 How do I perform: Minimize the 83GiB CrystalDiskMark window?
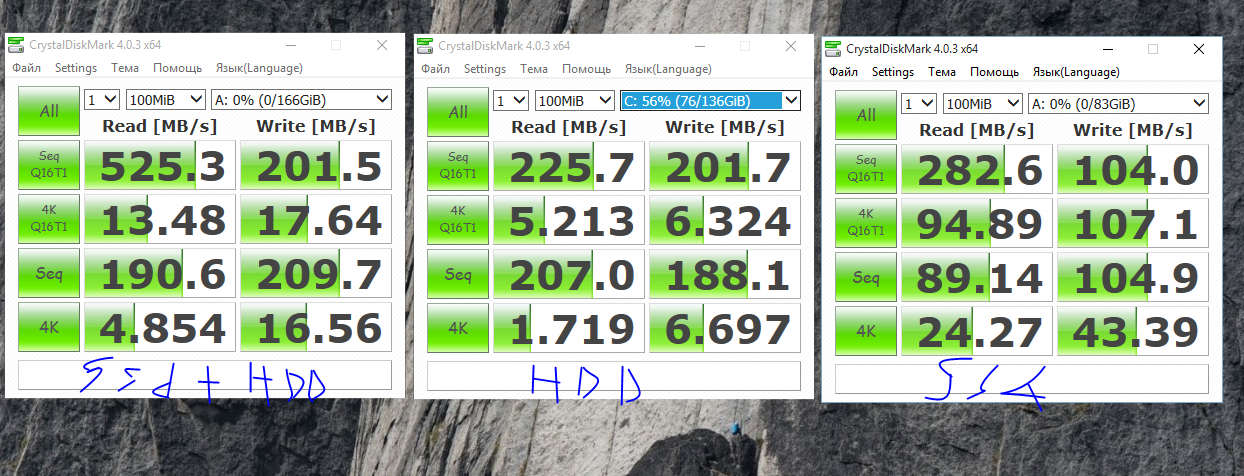point(1107,49)
